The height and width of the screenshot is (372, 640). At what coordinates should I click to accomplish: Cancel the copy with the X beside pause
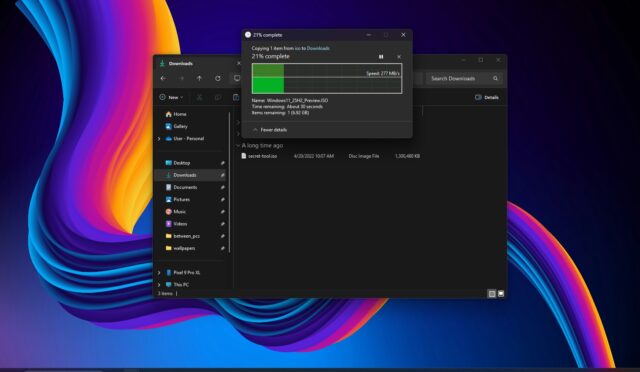[x=399, y=57]
